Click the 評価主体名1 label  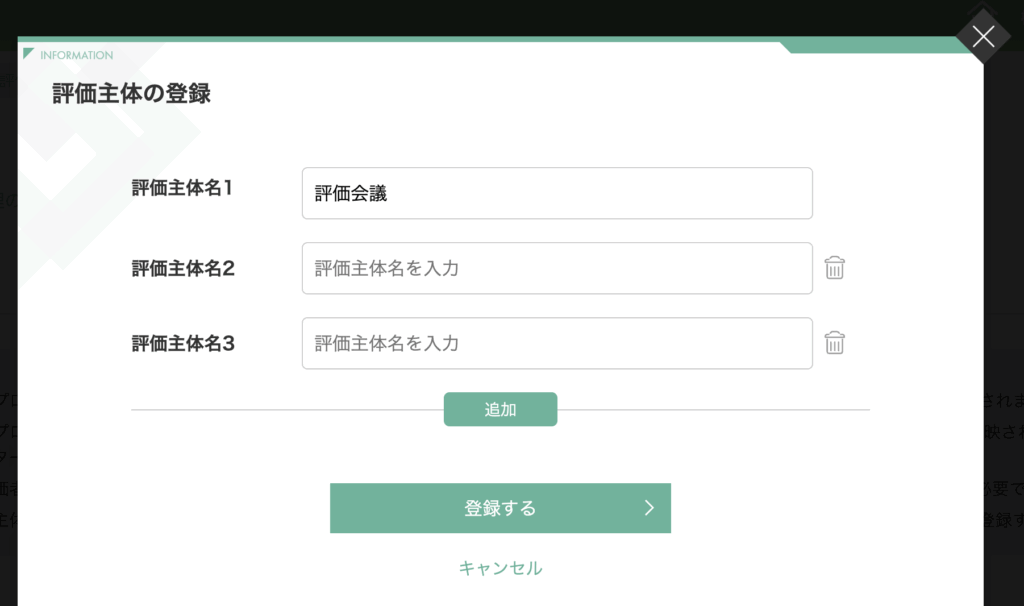182,188
